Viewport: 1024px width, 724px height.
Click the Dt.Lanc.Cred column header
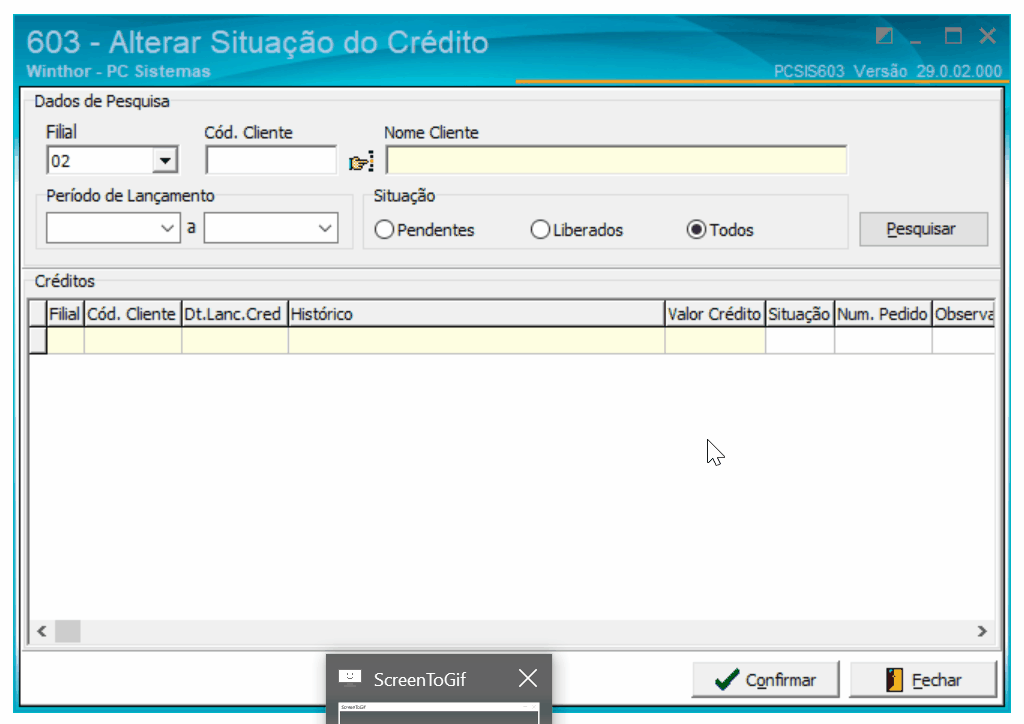(234, 314)
